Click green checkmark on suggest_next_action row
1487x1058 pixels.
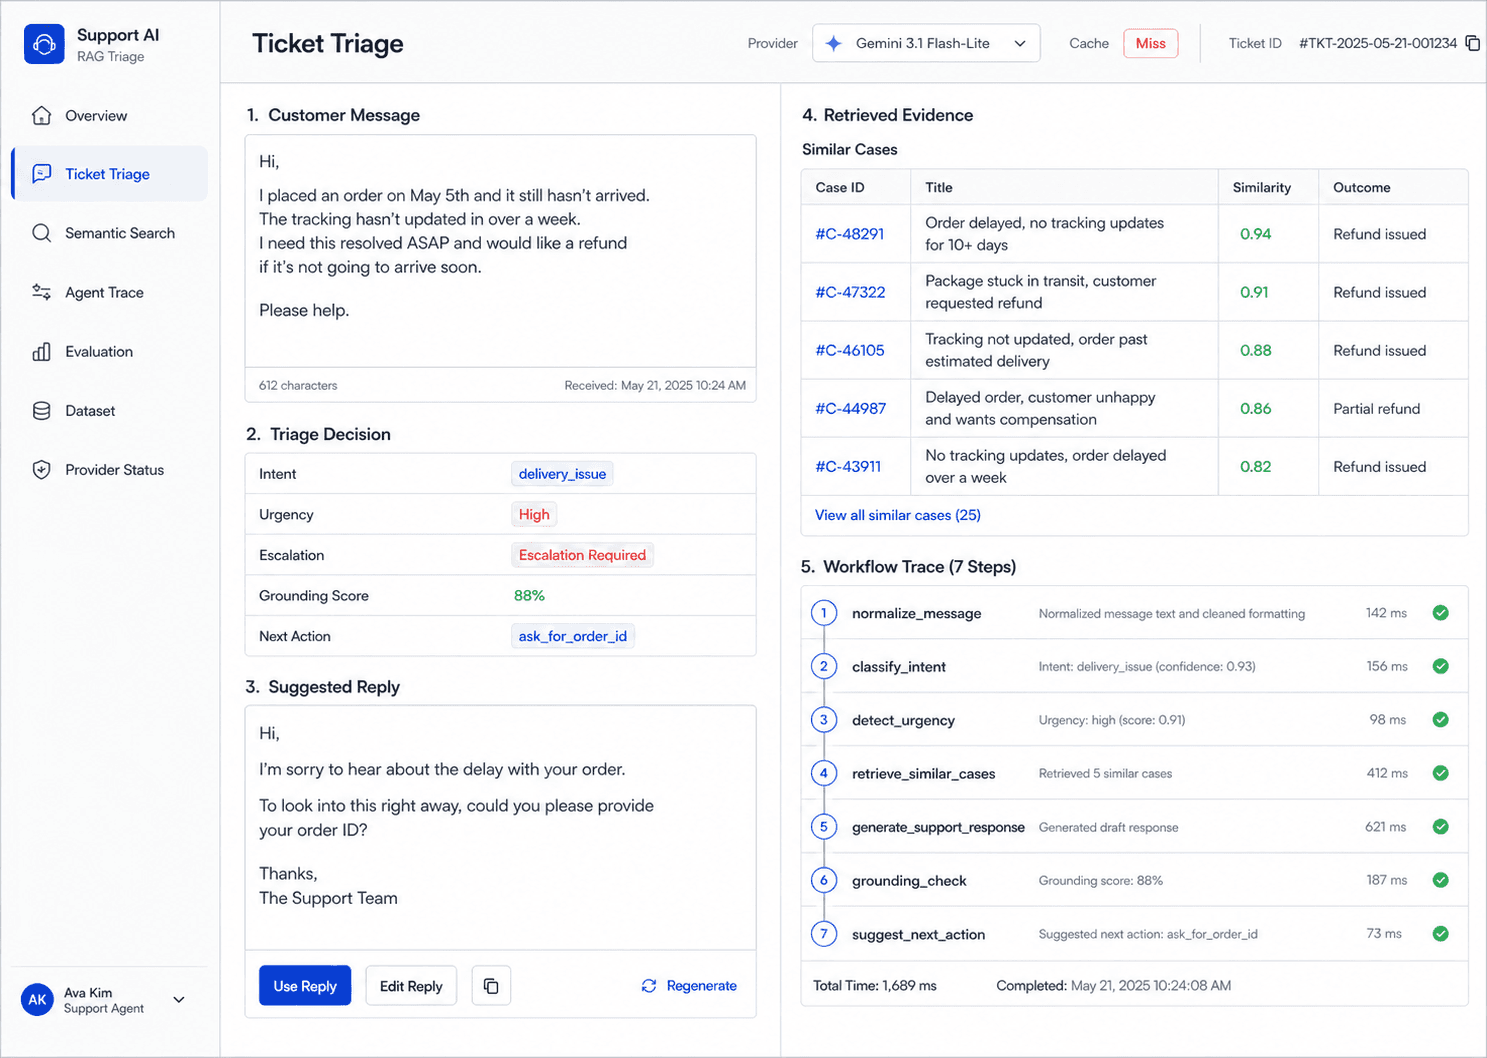tap(1440, 934)
